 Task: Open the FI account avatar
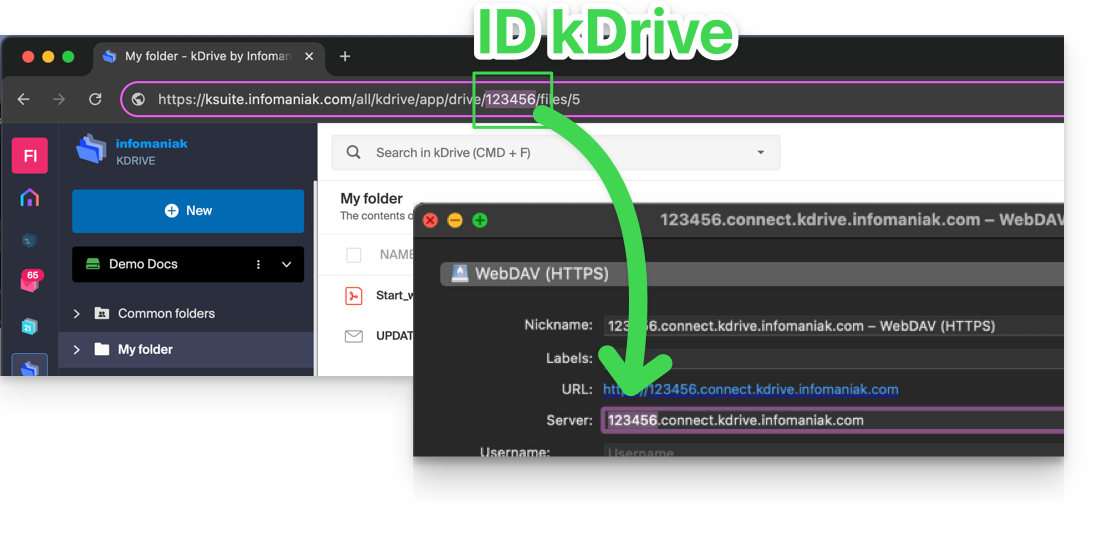pyautogui.click(x=30, y=156)
